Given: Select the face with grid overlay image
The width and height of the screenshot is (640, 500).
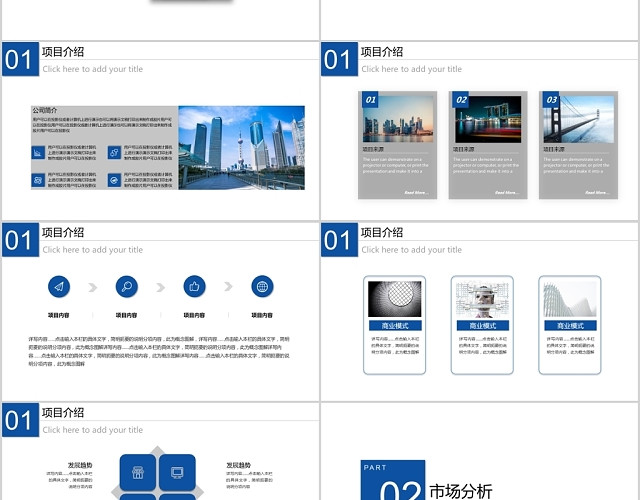Looking at the screenshot, I should click(x=482, y=299).
